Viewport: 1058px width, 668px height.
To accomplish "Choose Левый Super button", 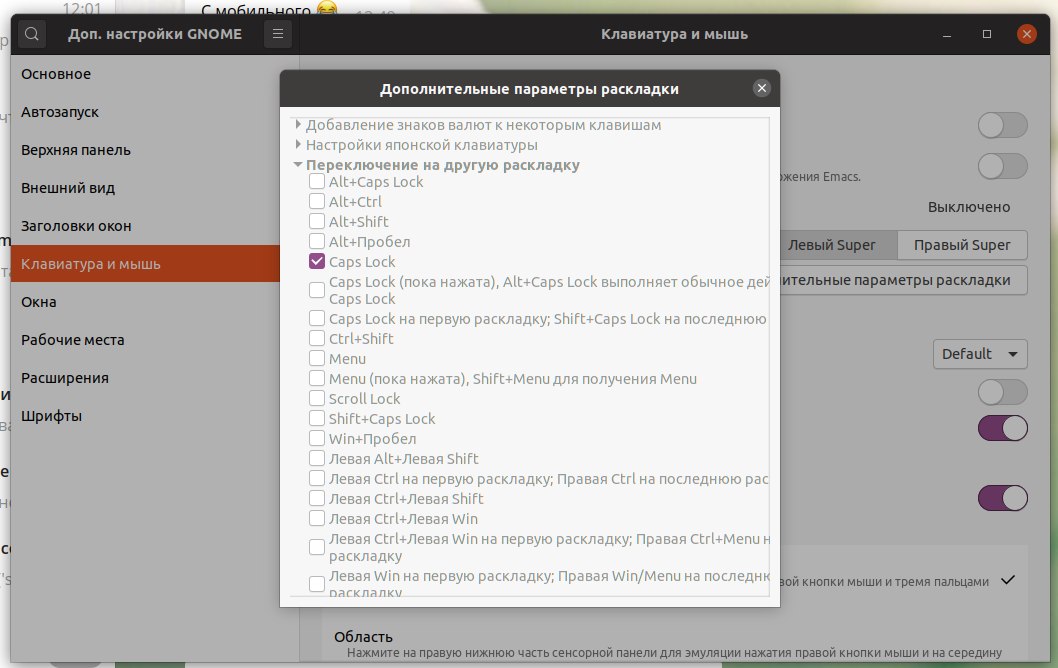I will [x=838, y=245].
